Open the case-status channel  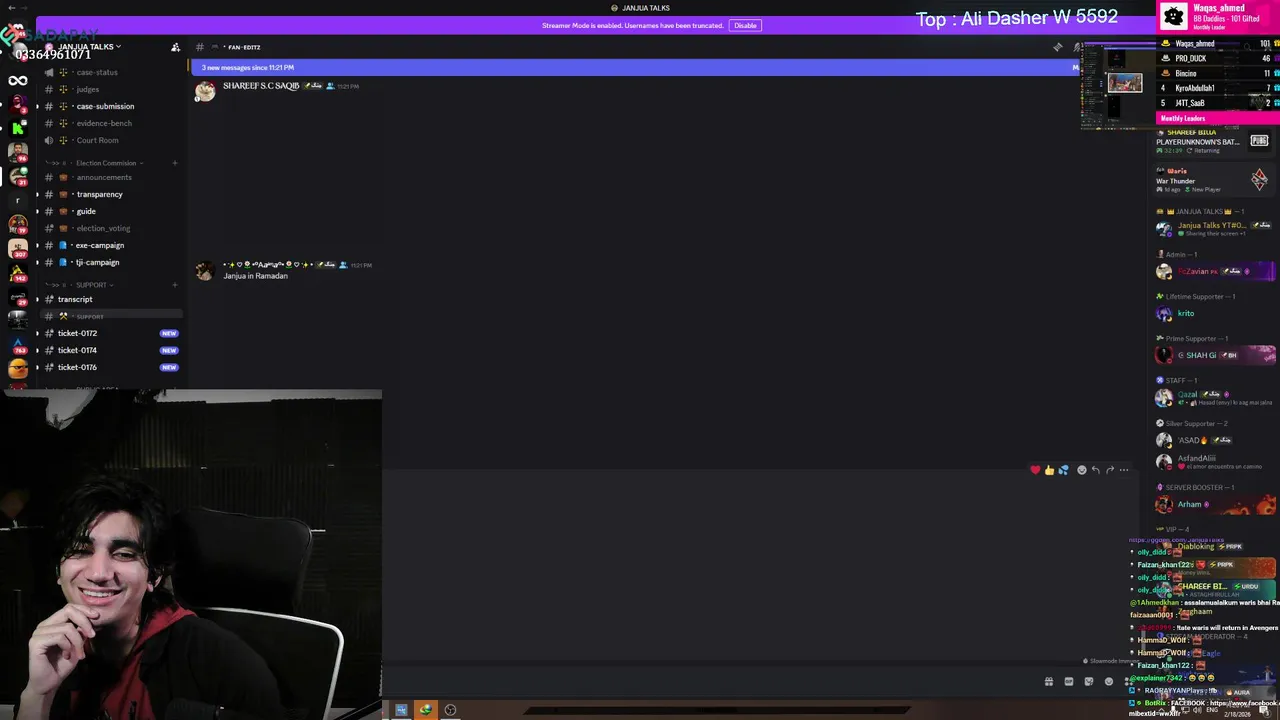98,72
